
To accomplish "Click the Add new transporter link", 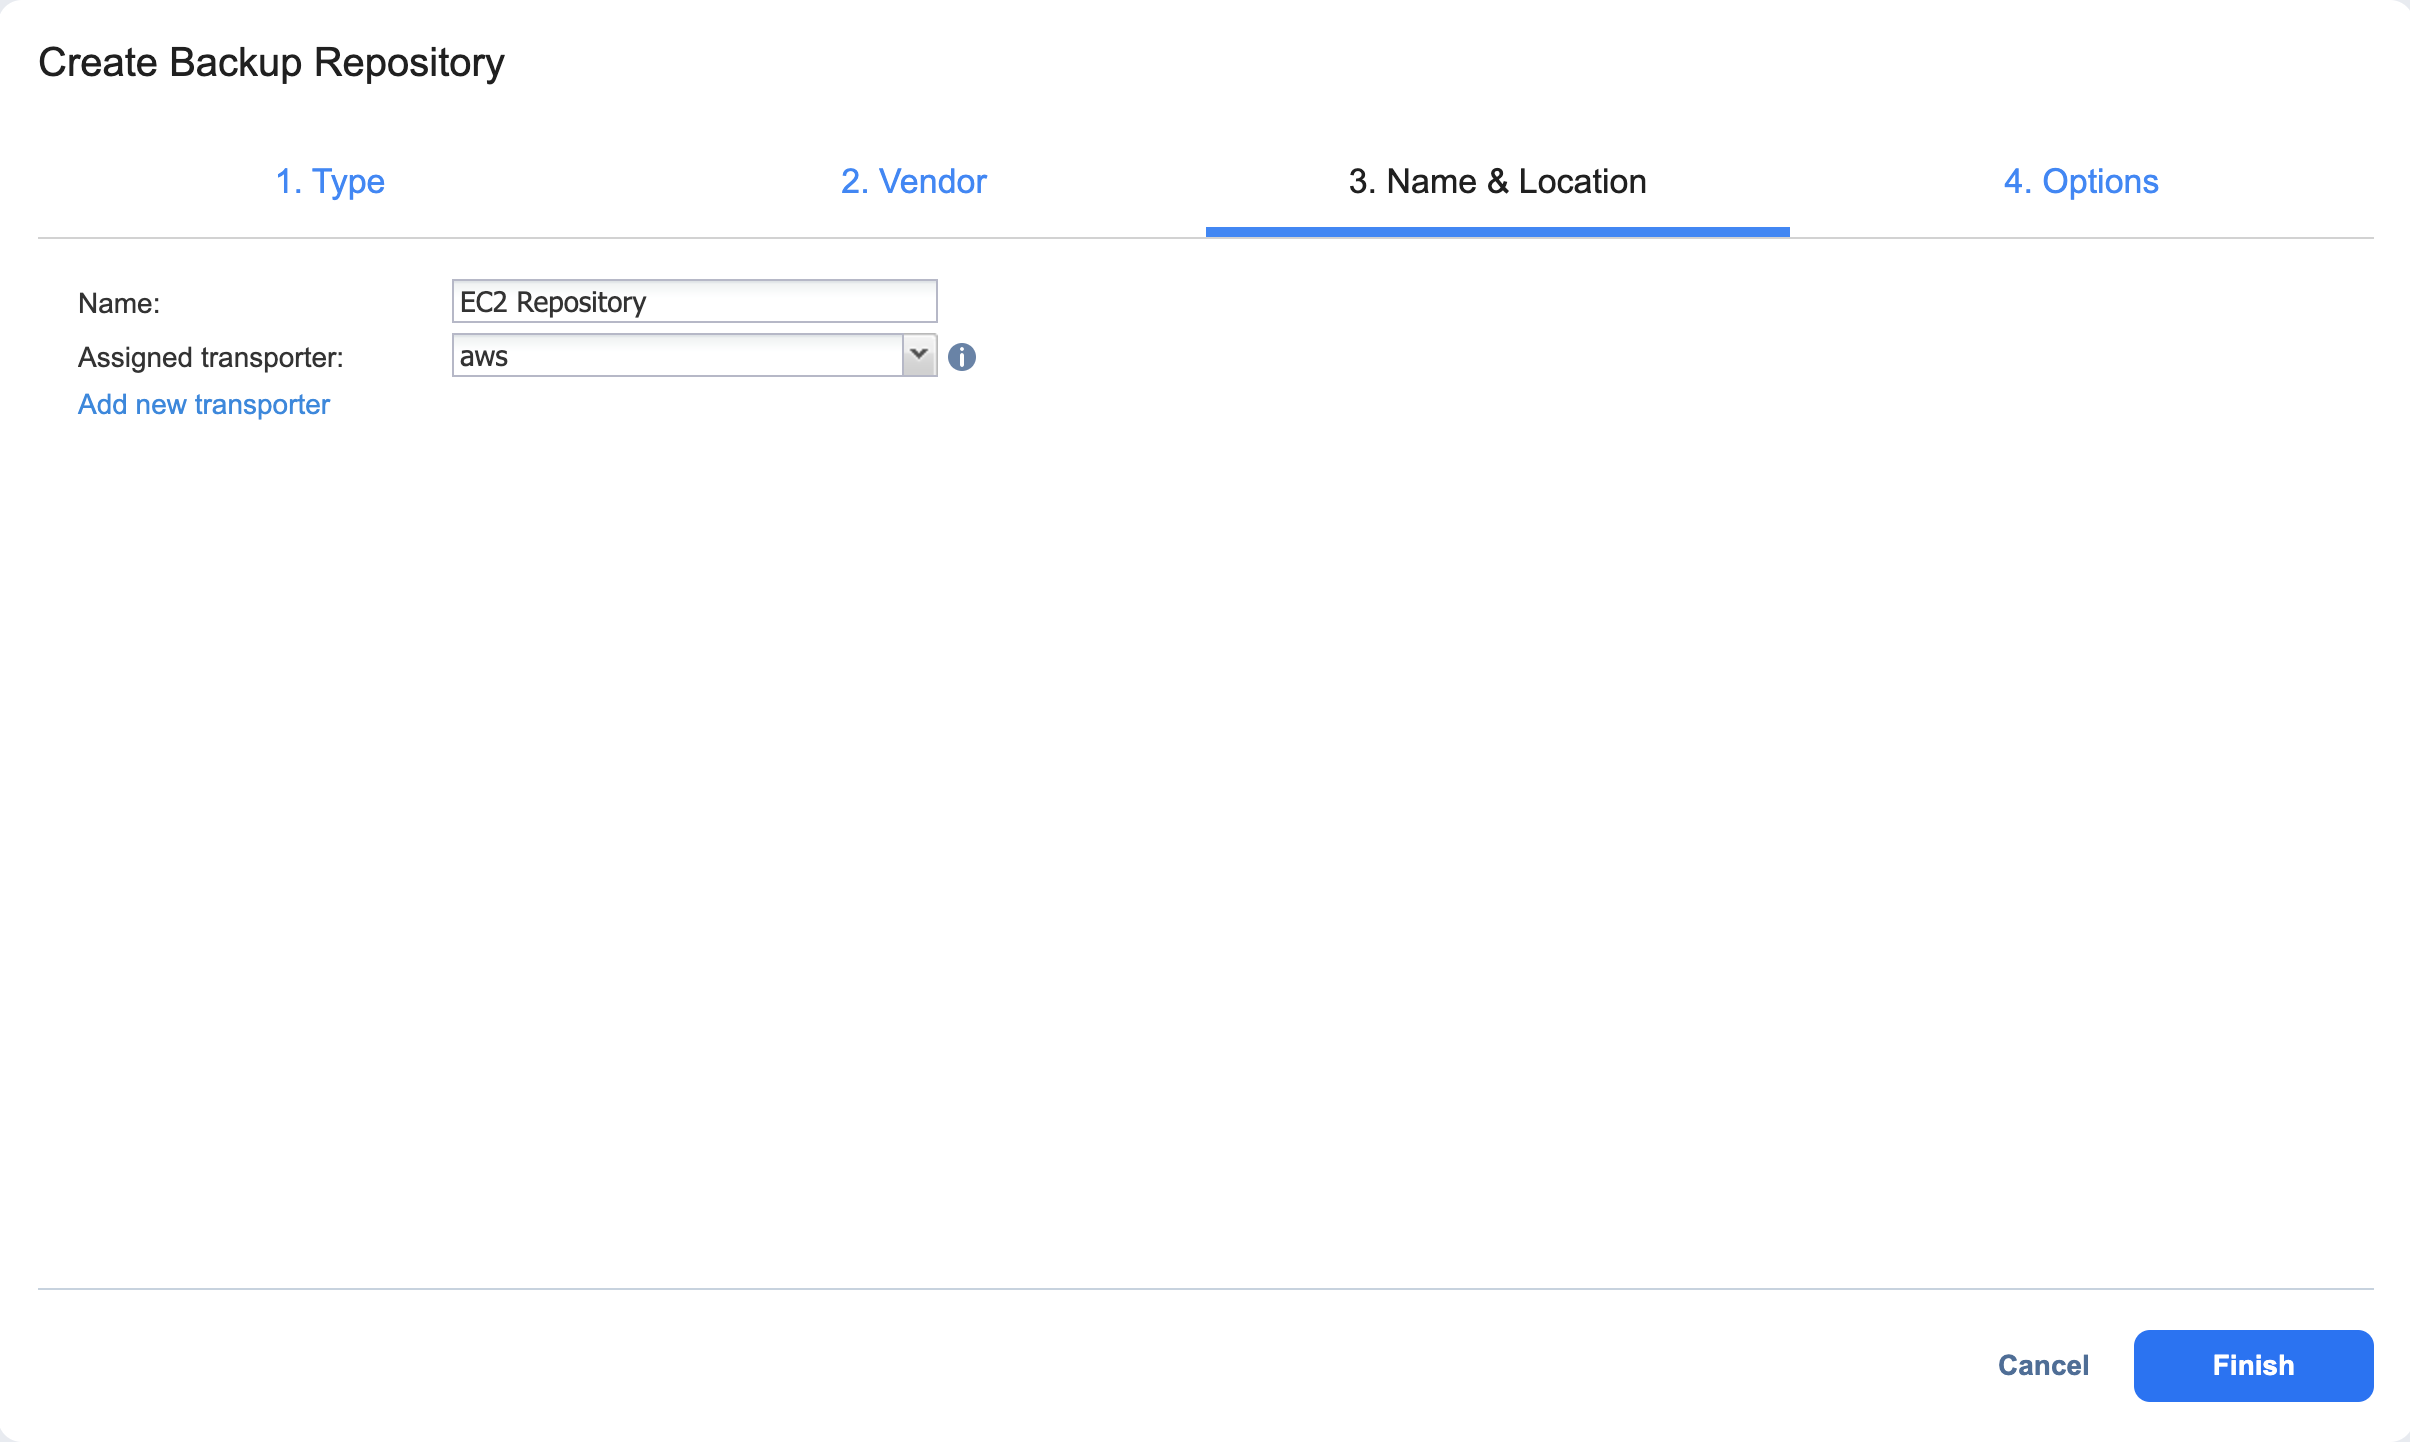I will click(x=204, y=404).
